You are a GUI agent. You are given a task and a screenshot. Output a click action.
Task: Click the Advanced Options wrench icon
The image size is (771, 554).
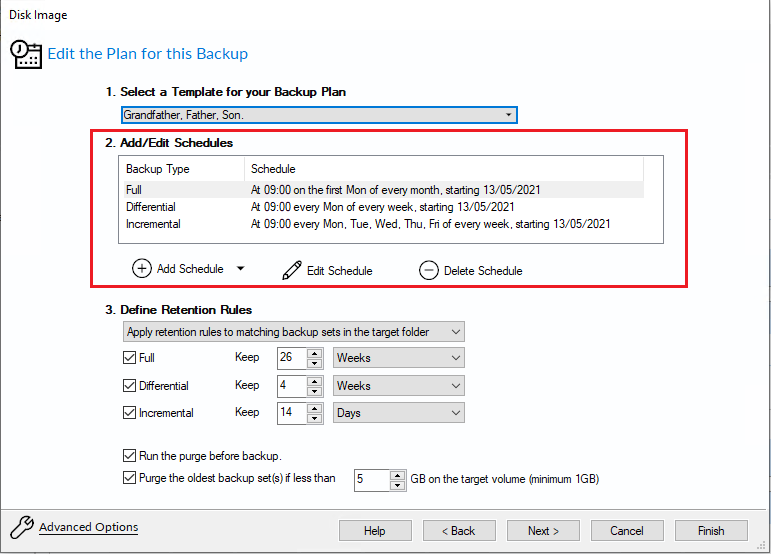point(22,527)
